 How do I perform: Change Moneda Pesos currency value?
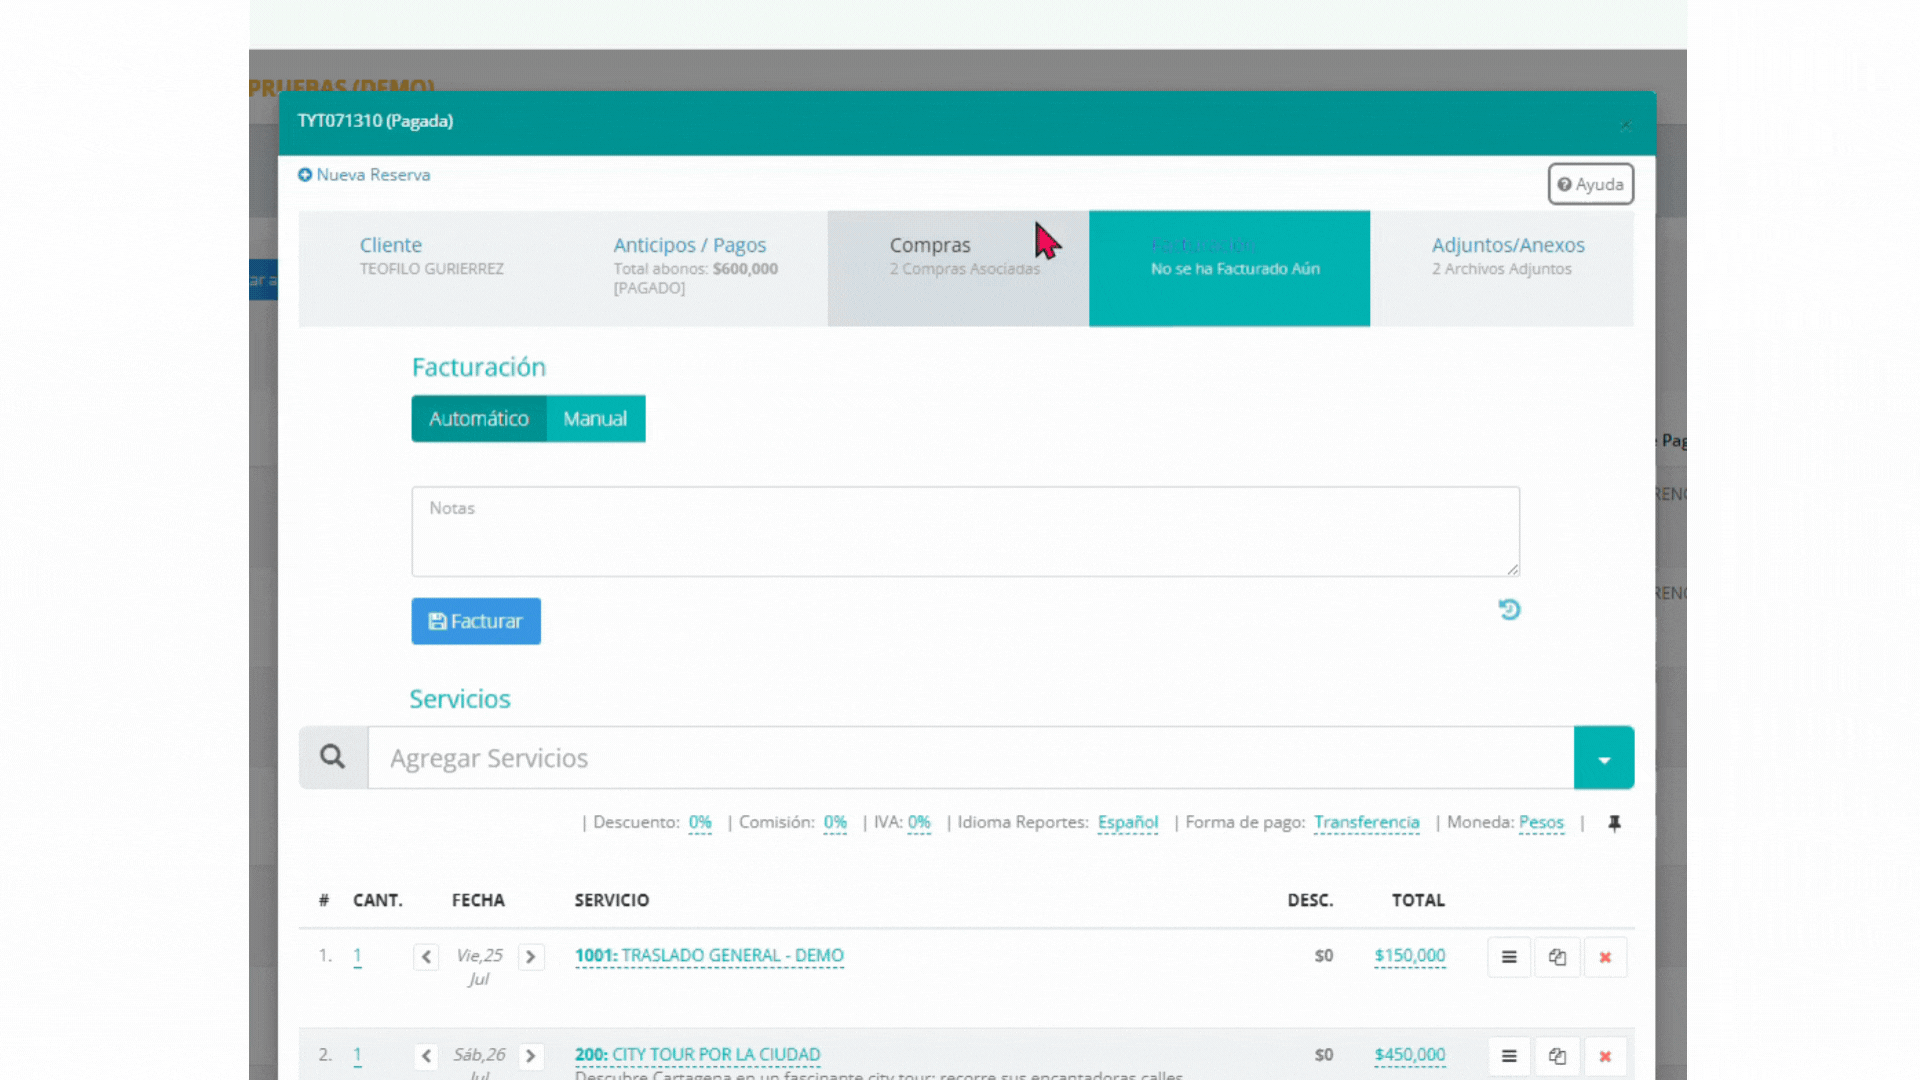(1540, 822)
